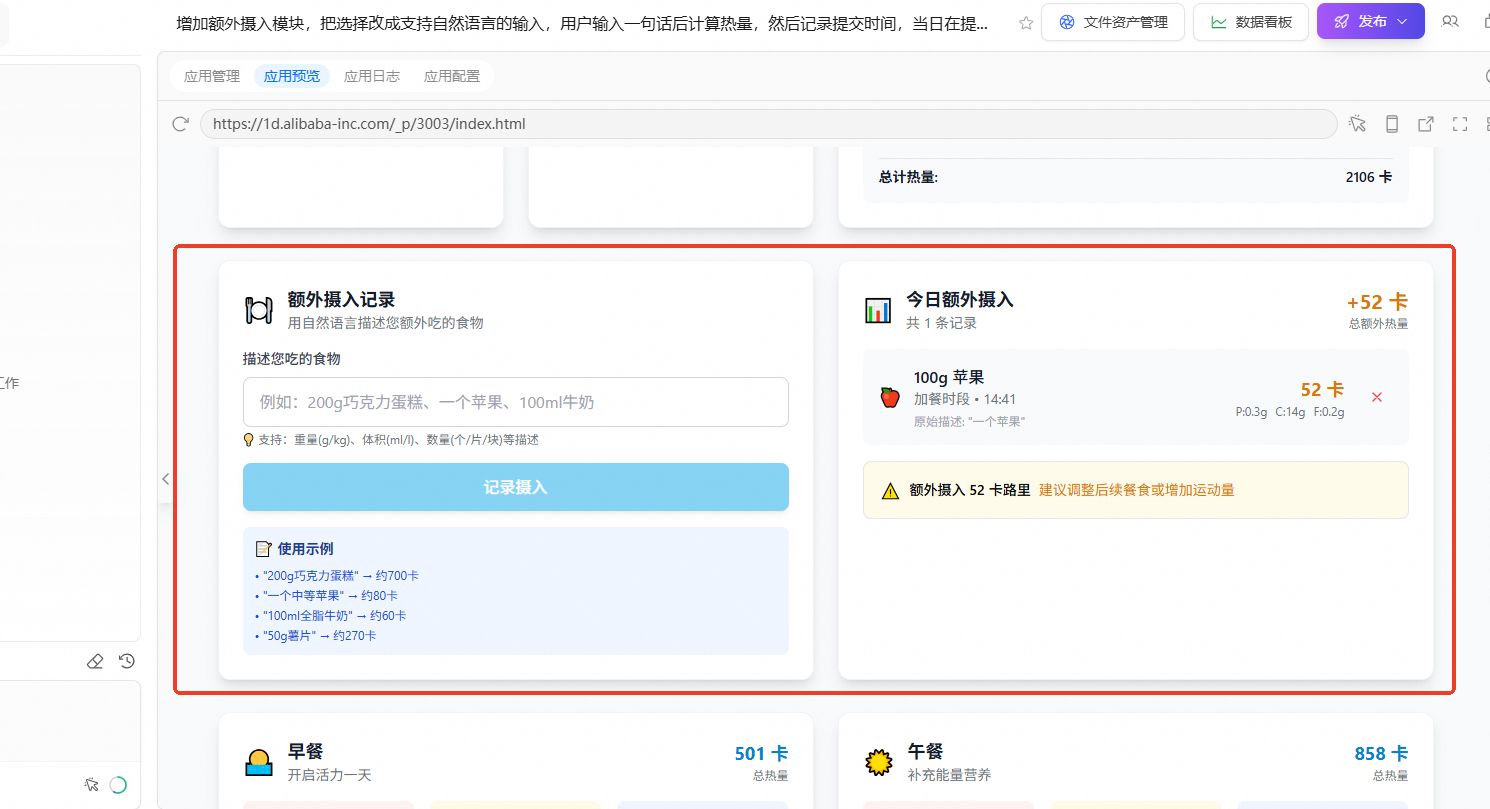Click the 今日额外摄入 heading

tap(960, 299)
